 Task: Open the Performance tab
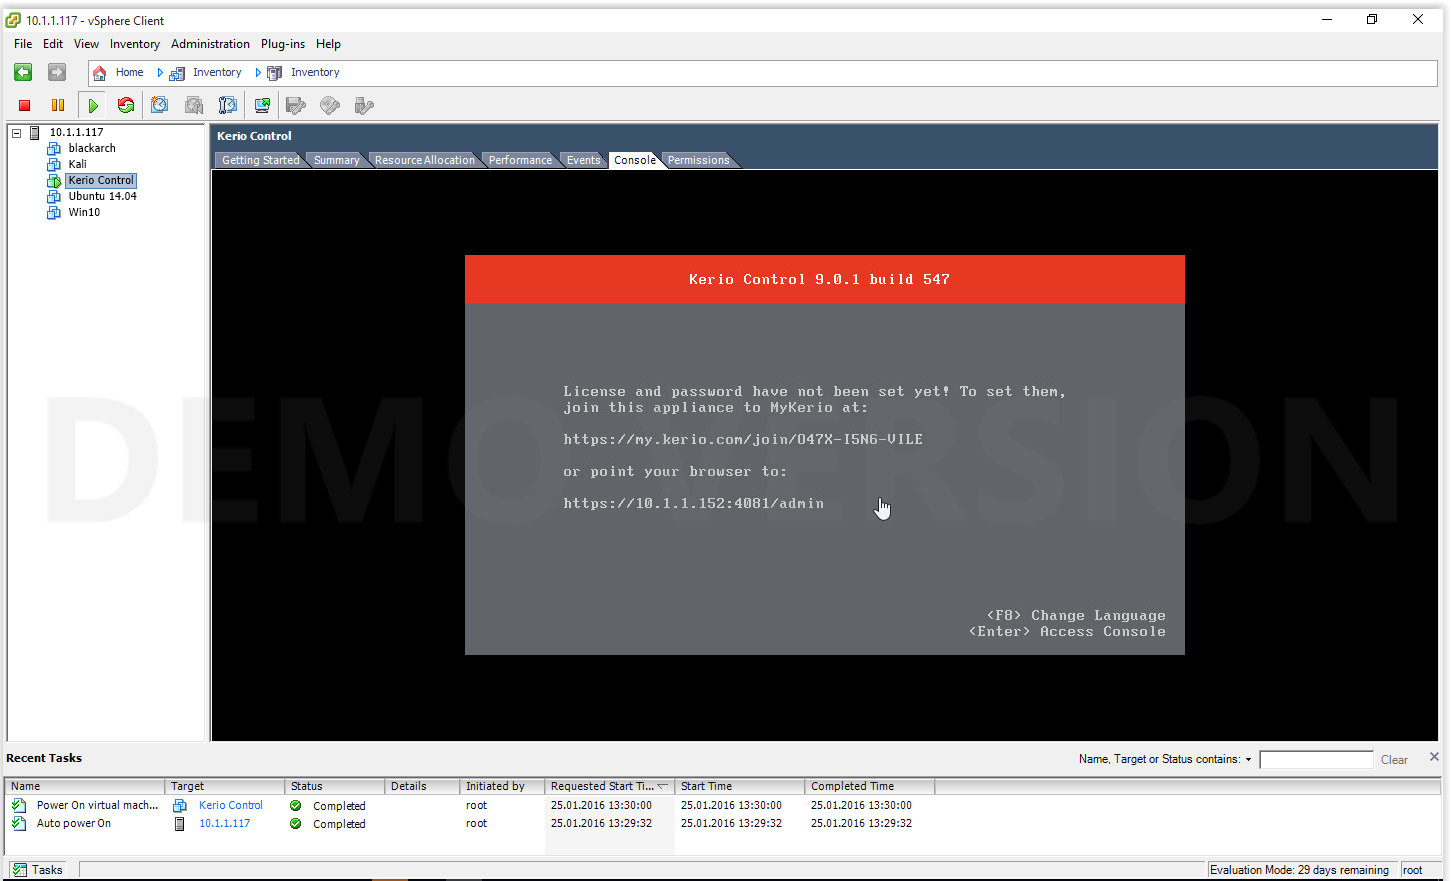(520, 160)
